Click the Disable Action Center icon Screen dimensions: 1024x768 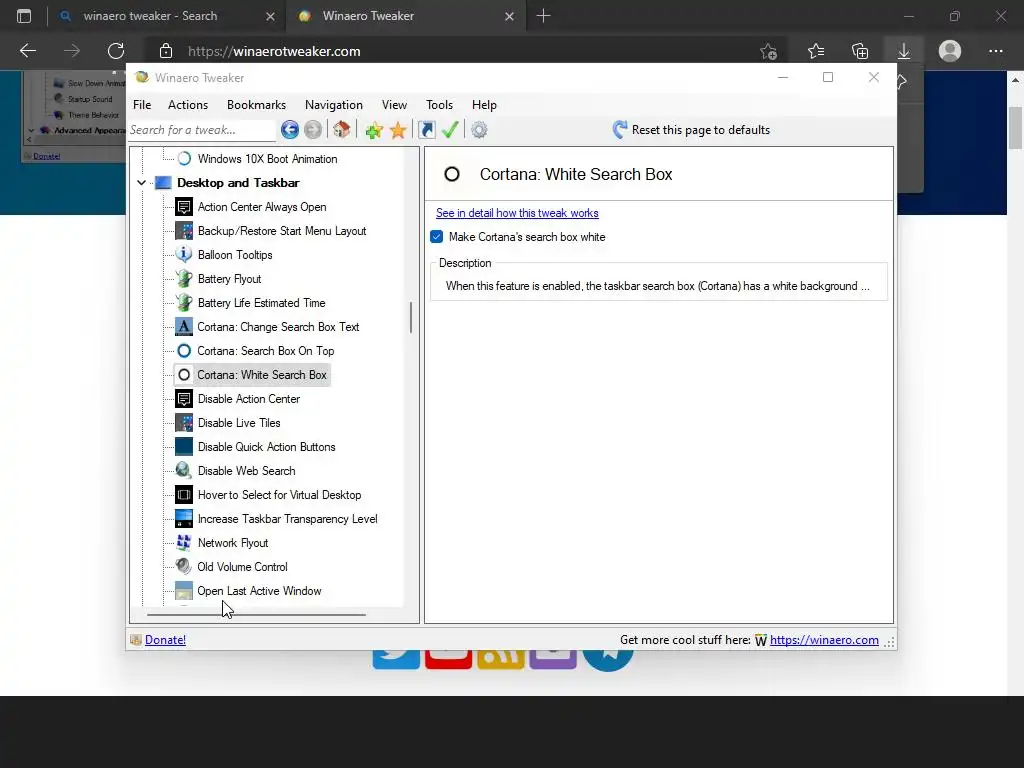coord(184,399)
